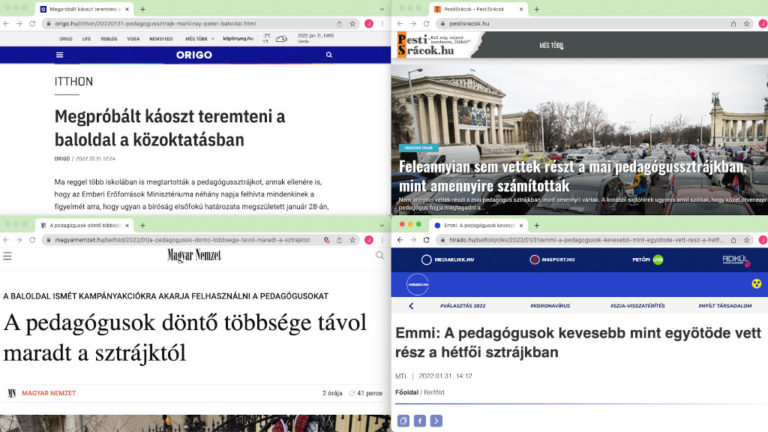
Task: Go back in the hirado.hu window
Action: 400,240
